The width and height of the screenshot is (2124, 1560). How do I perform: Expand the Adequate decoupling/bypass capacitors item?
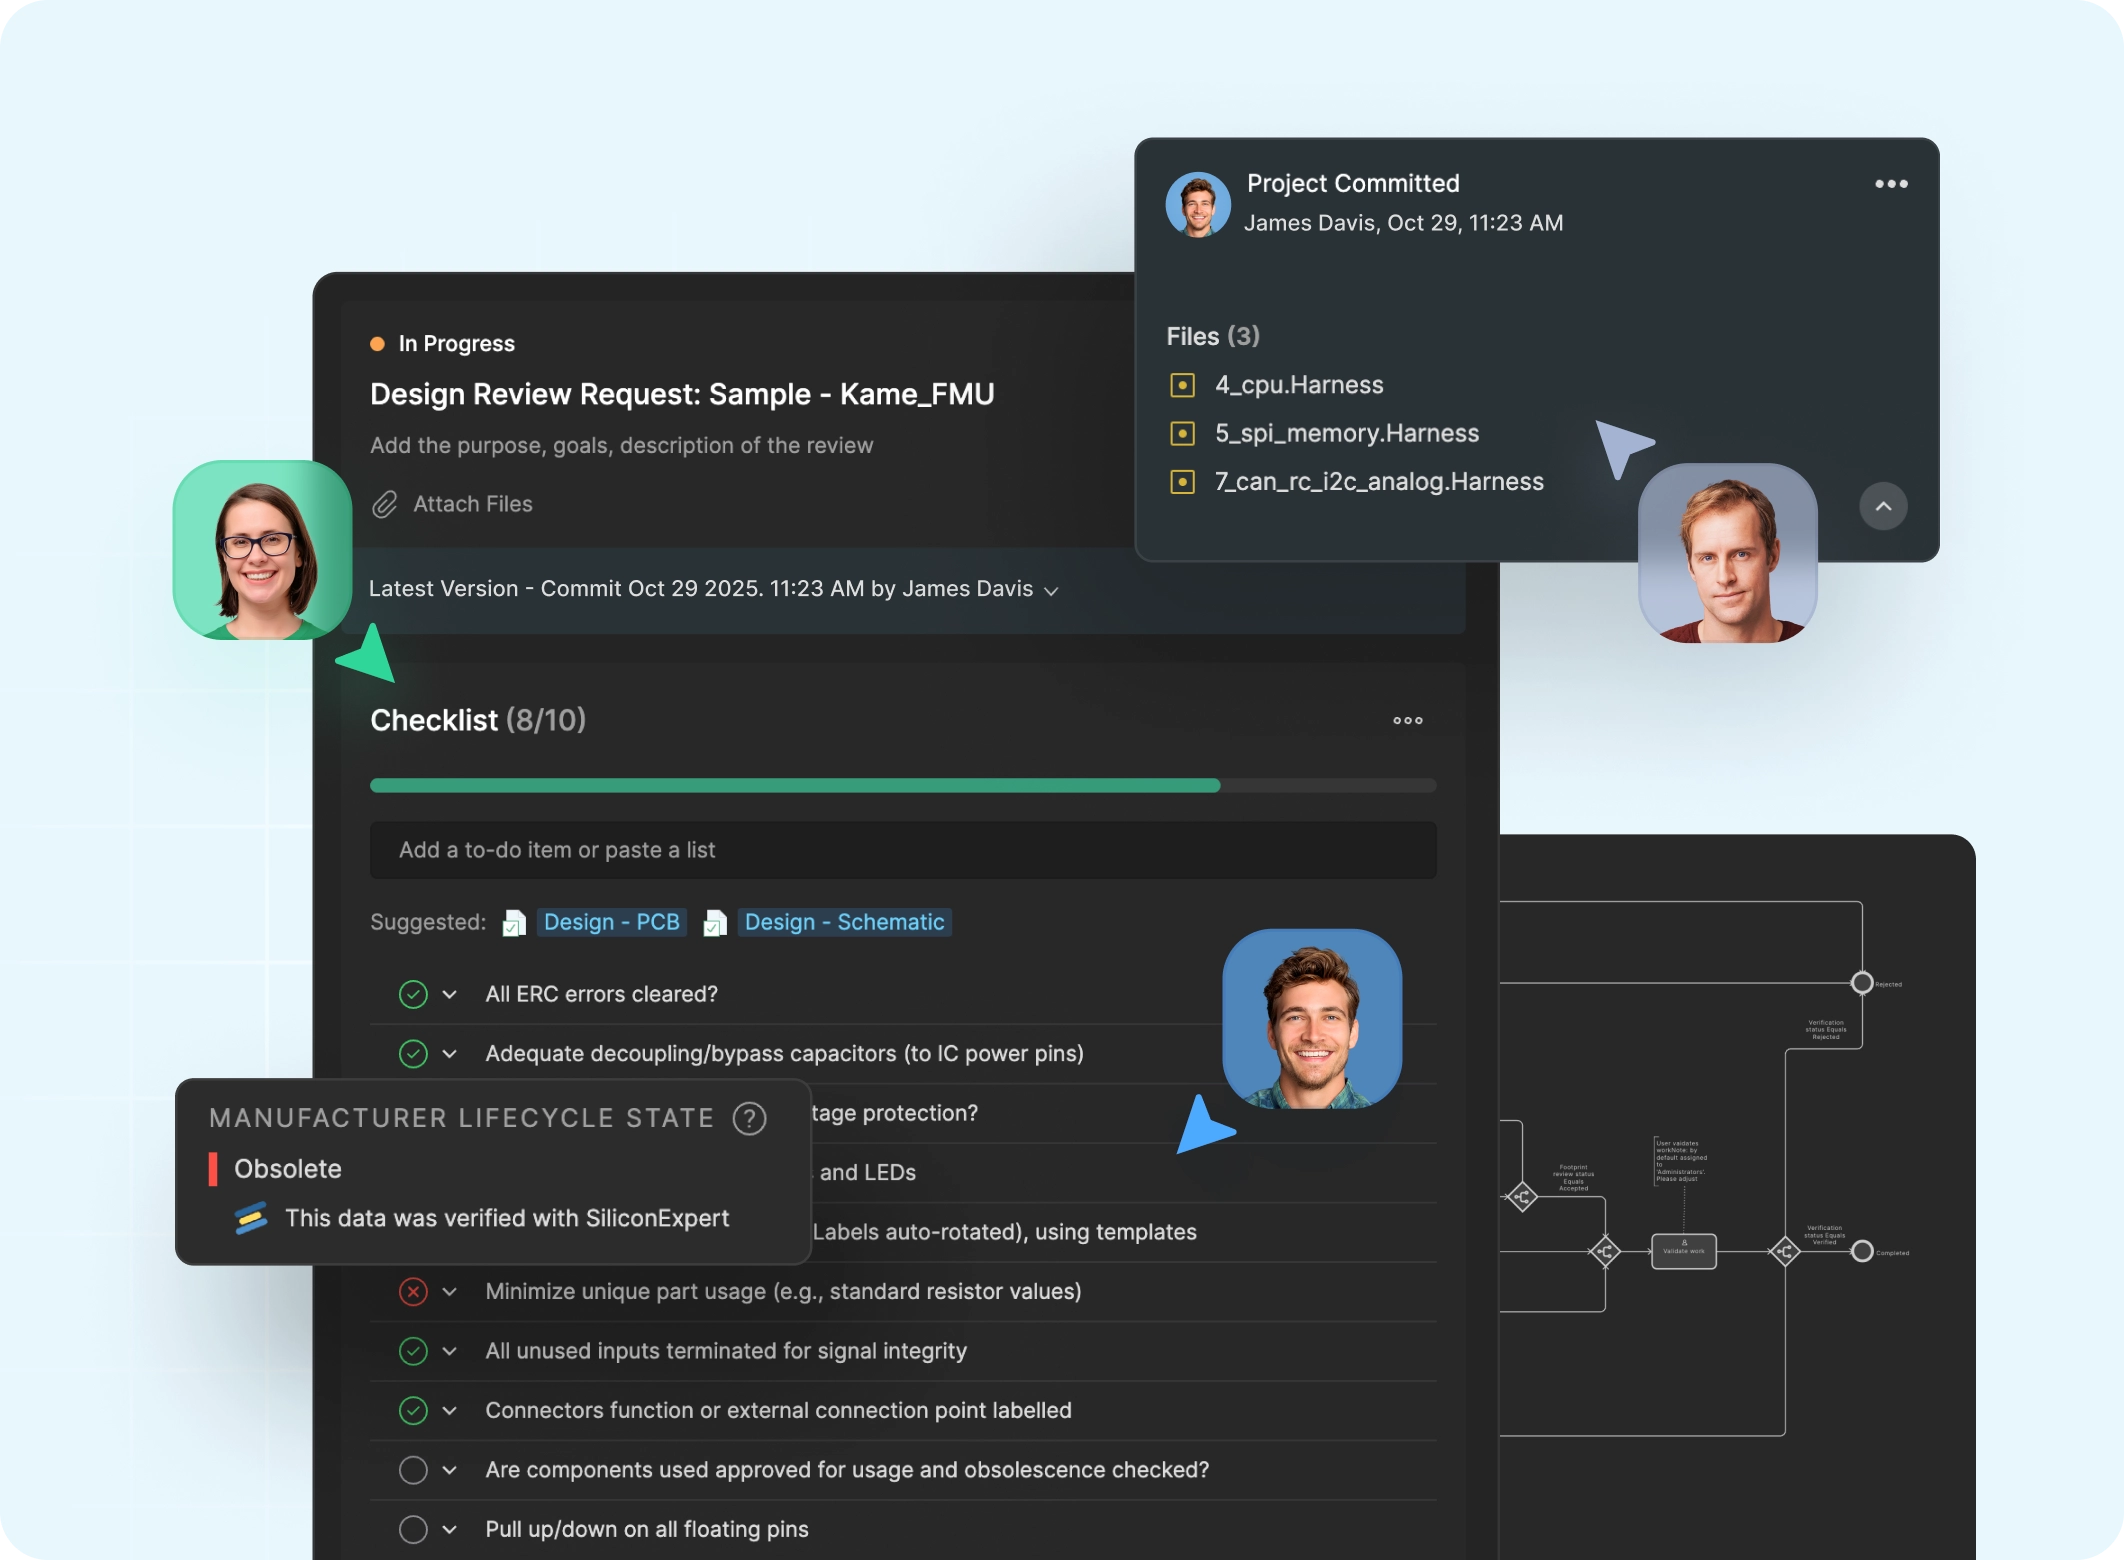pyautogui.click(x=450, y=1053)
